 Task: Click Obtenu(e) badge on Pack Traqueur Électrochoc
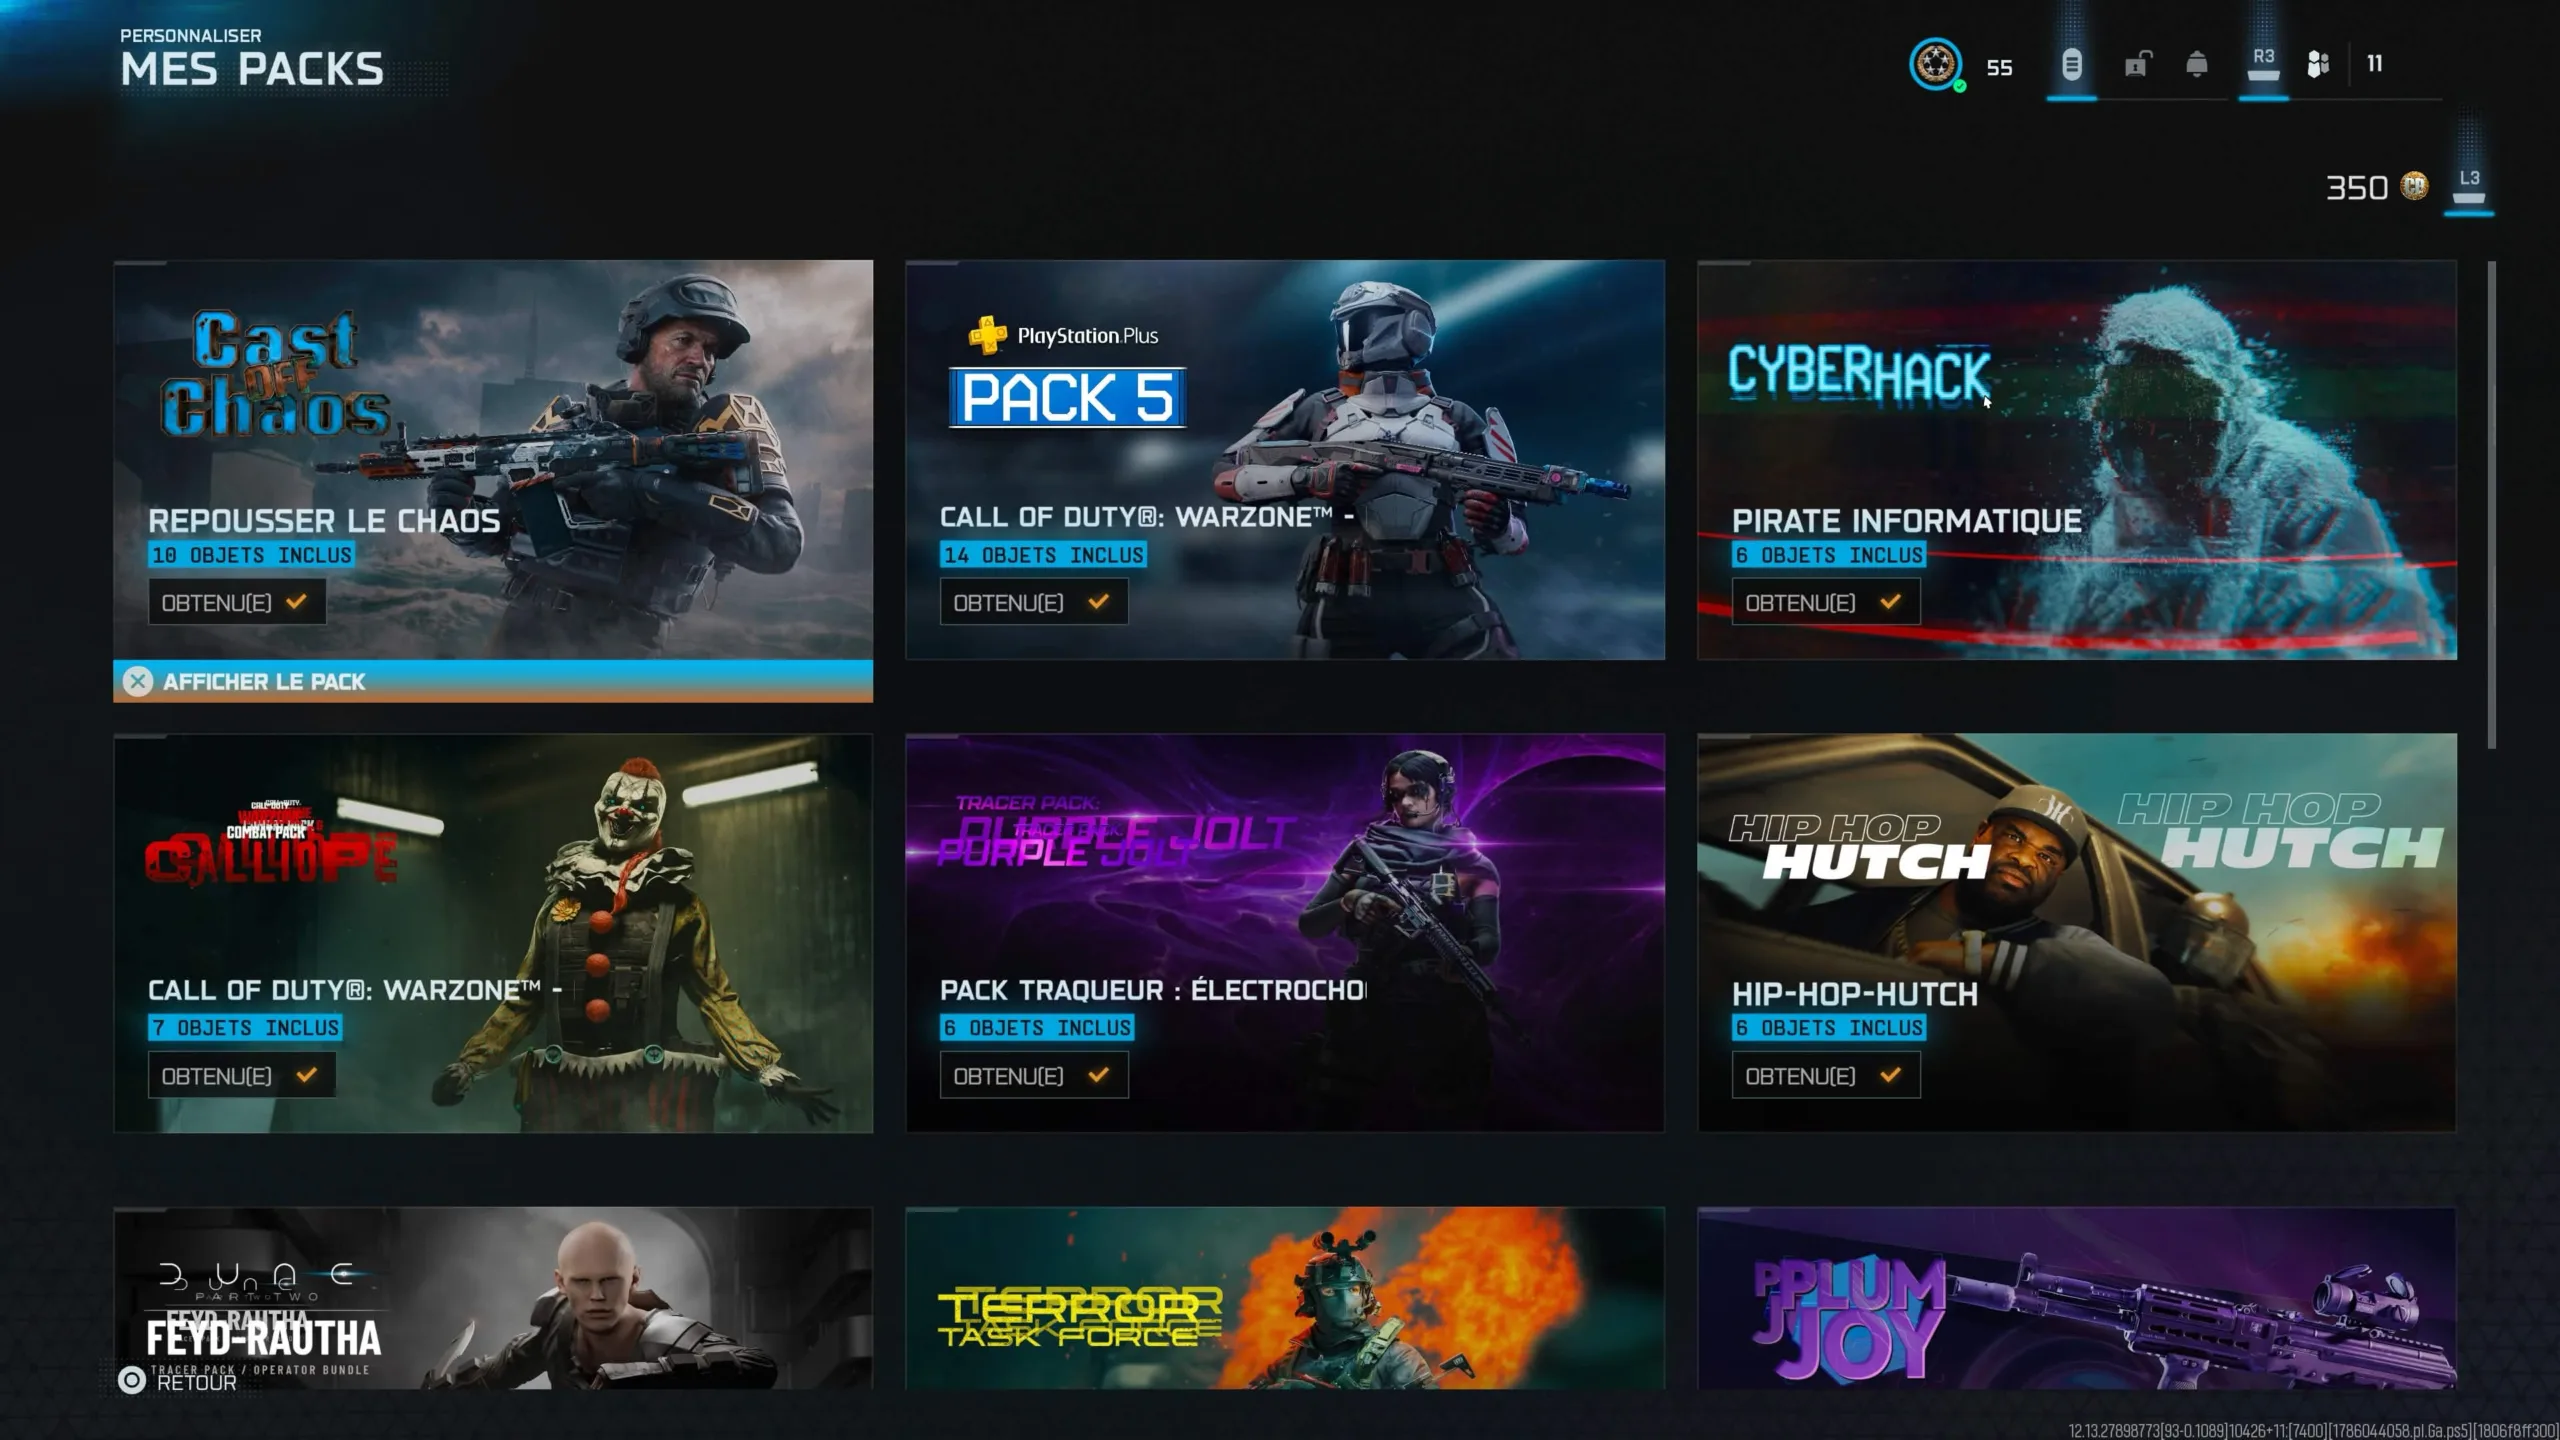coord(1033,1076)
